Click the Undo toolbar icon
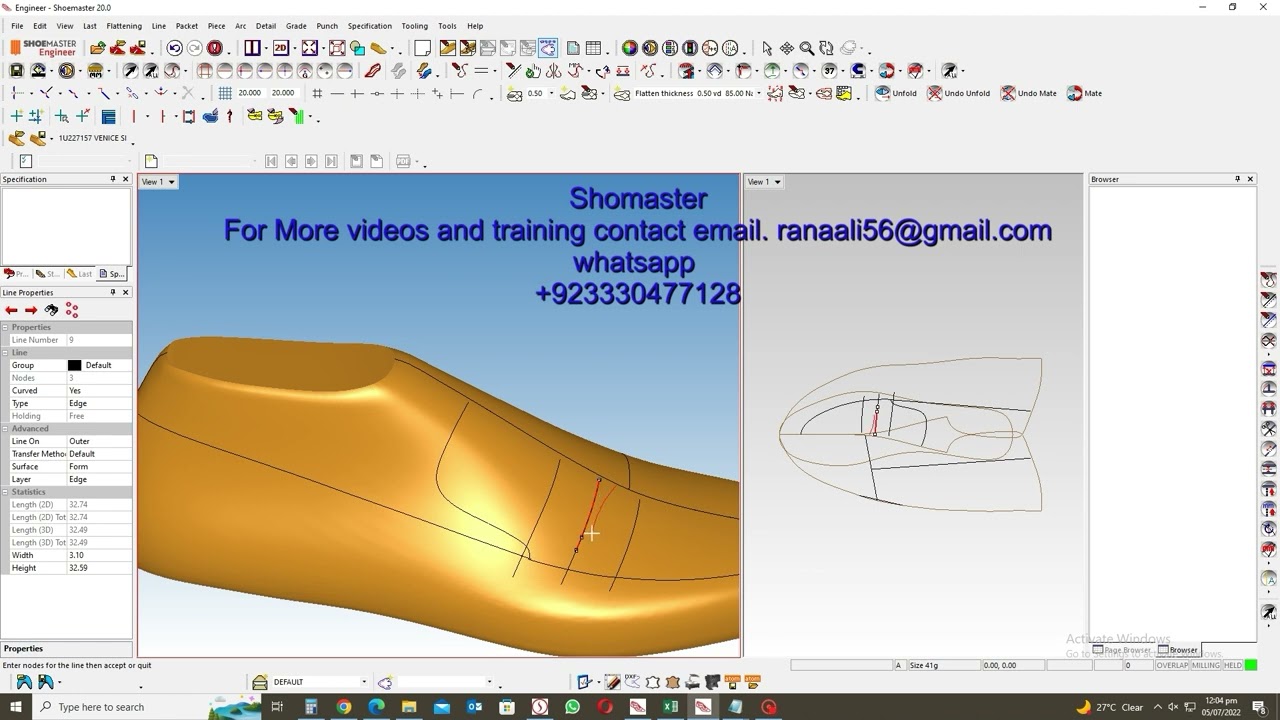 174,48
